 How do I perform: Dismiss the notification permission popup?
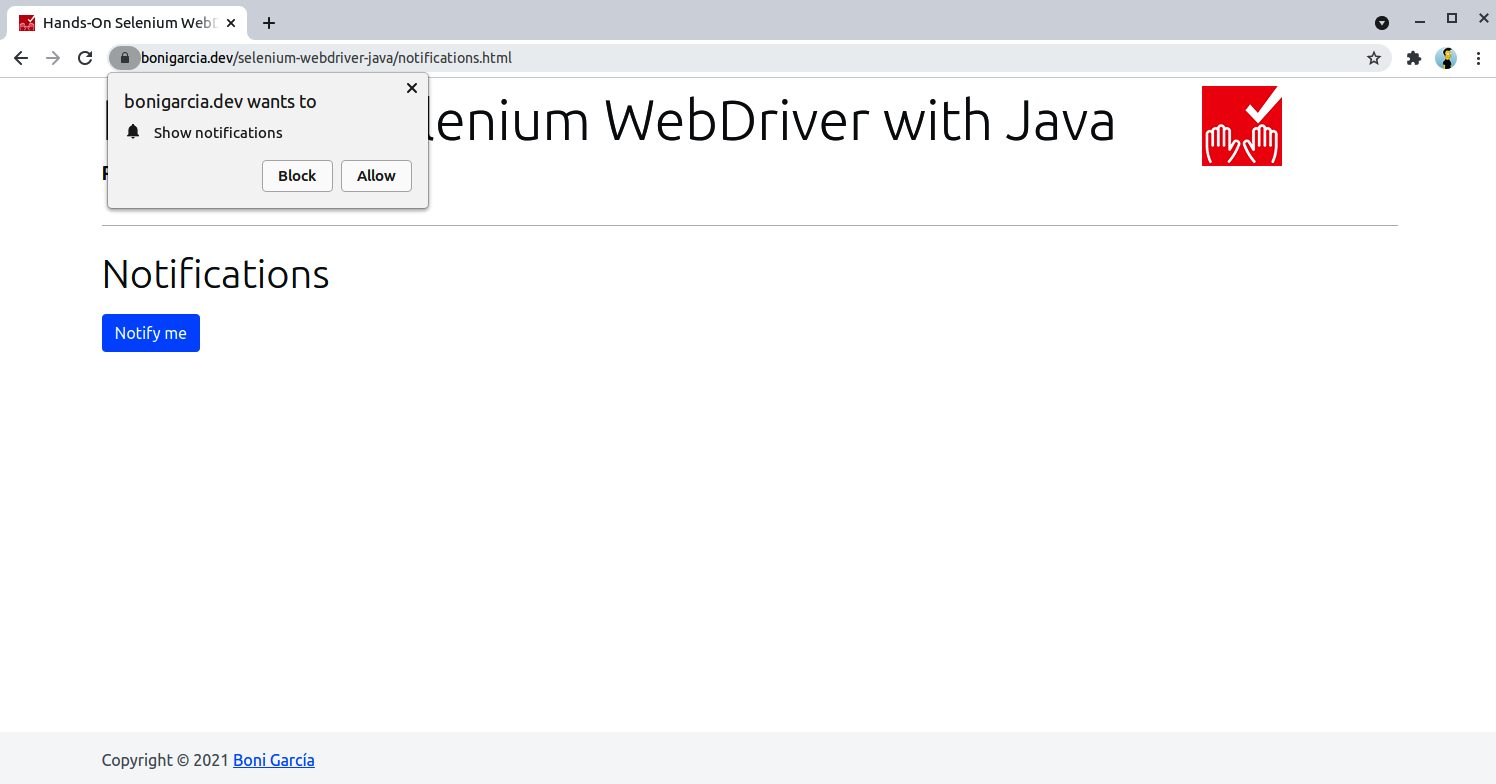pos(411,88)
